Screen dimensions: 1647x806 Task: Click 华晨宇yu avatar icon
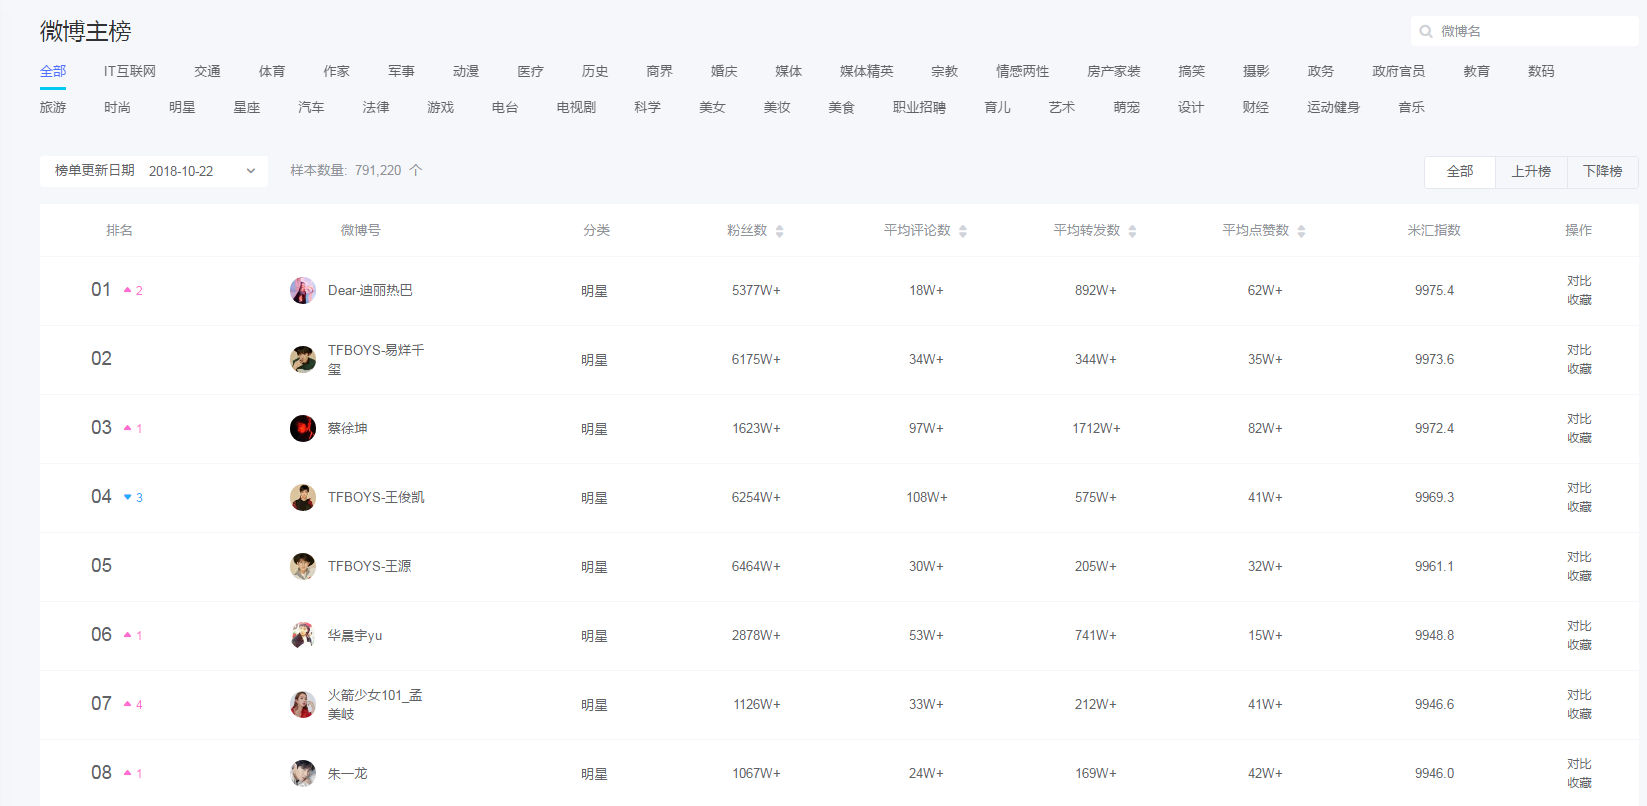pos(303,635)
